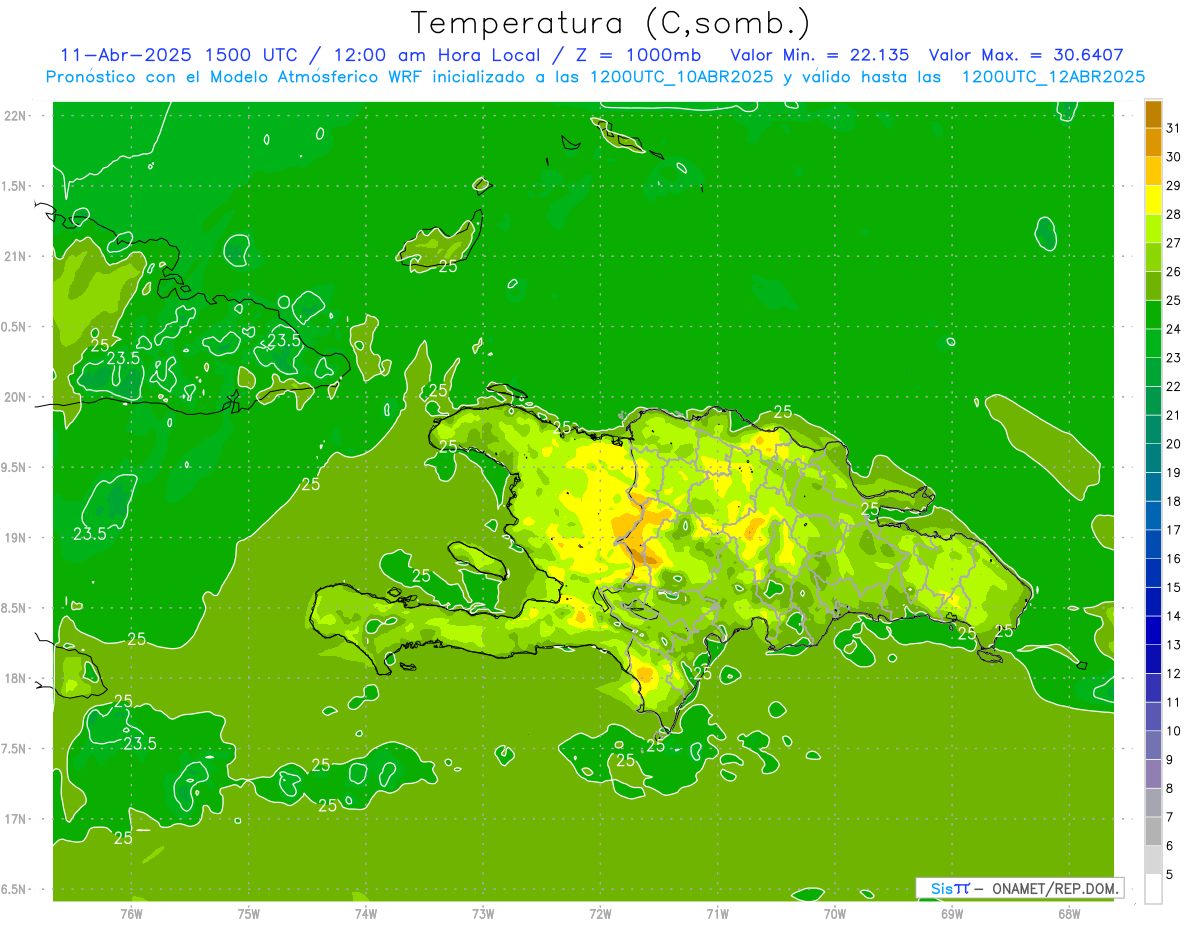Click the teal legend swatch between 19 and 20
1200x927 pixels.
(1153, 459)
